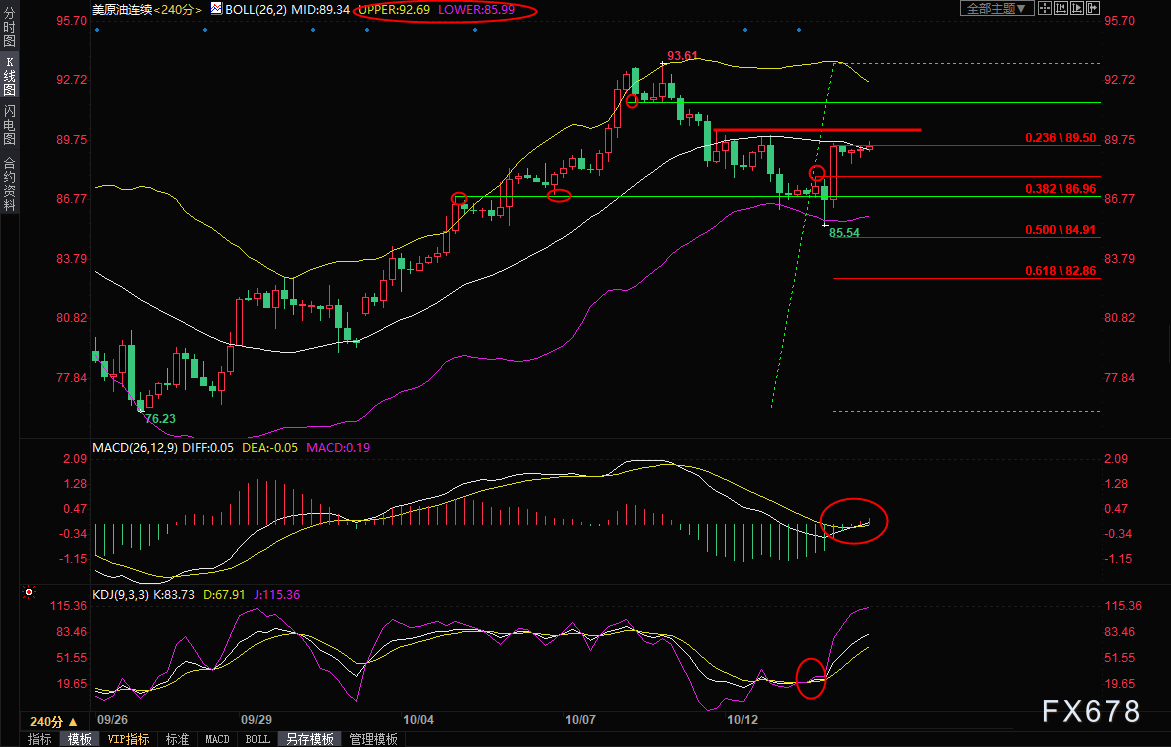Viewport: 1171px width, 747px height.
Task: Click the 76.23 low price label
Action: (161, 418)
